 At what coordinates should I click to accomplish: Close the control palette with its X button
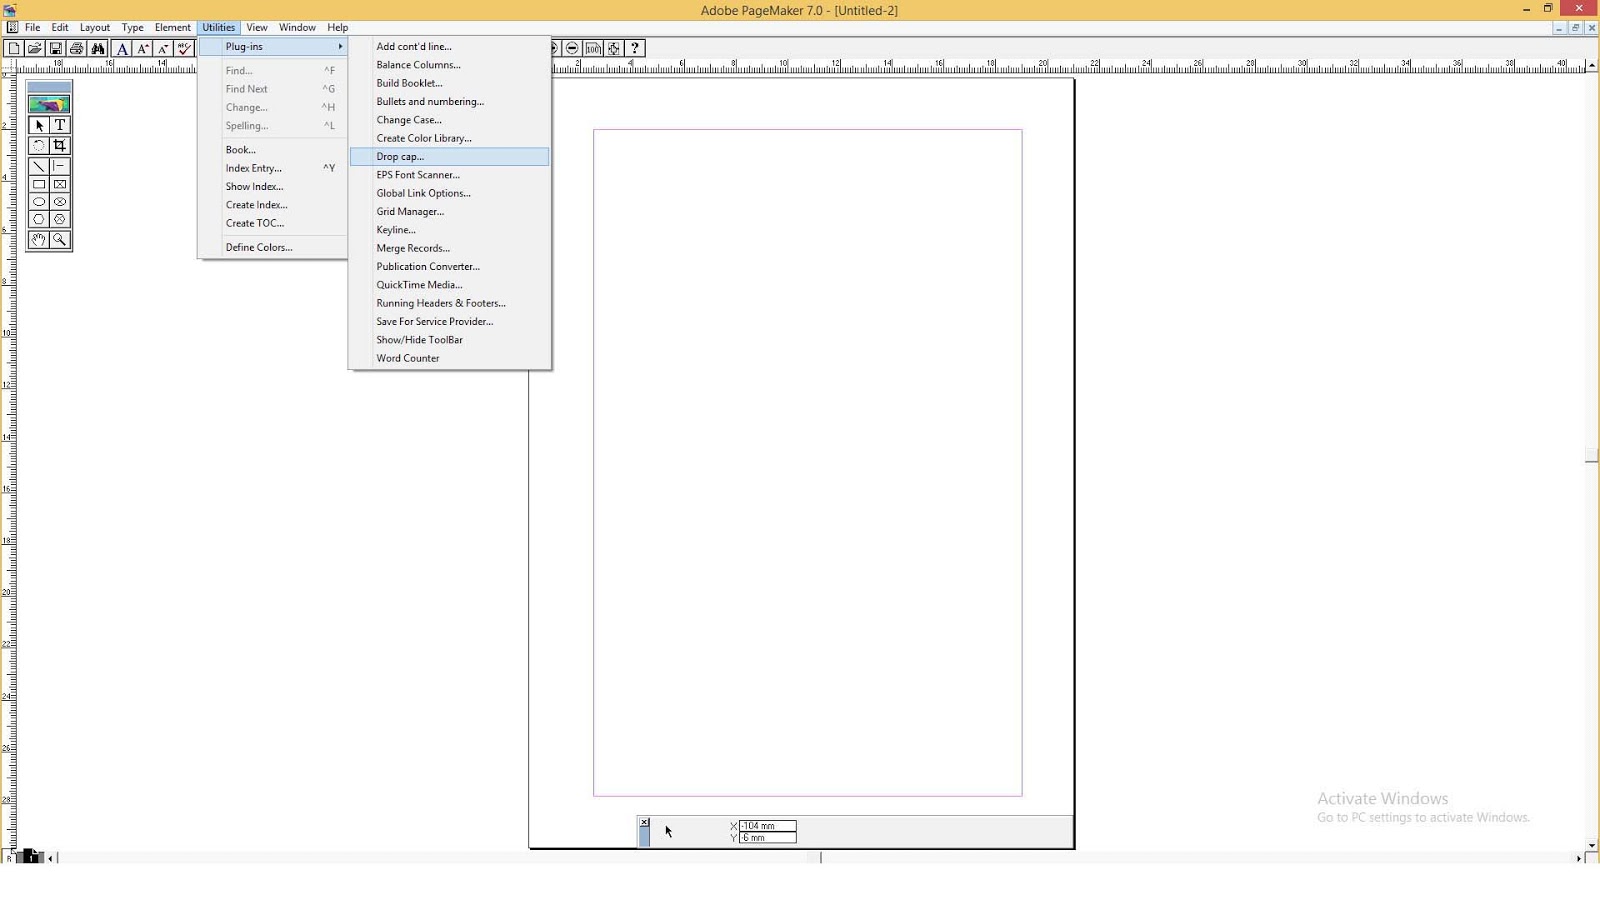pyautogui.click(x=644, y=822)
